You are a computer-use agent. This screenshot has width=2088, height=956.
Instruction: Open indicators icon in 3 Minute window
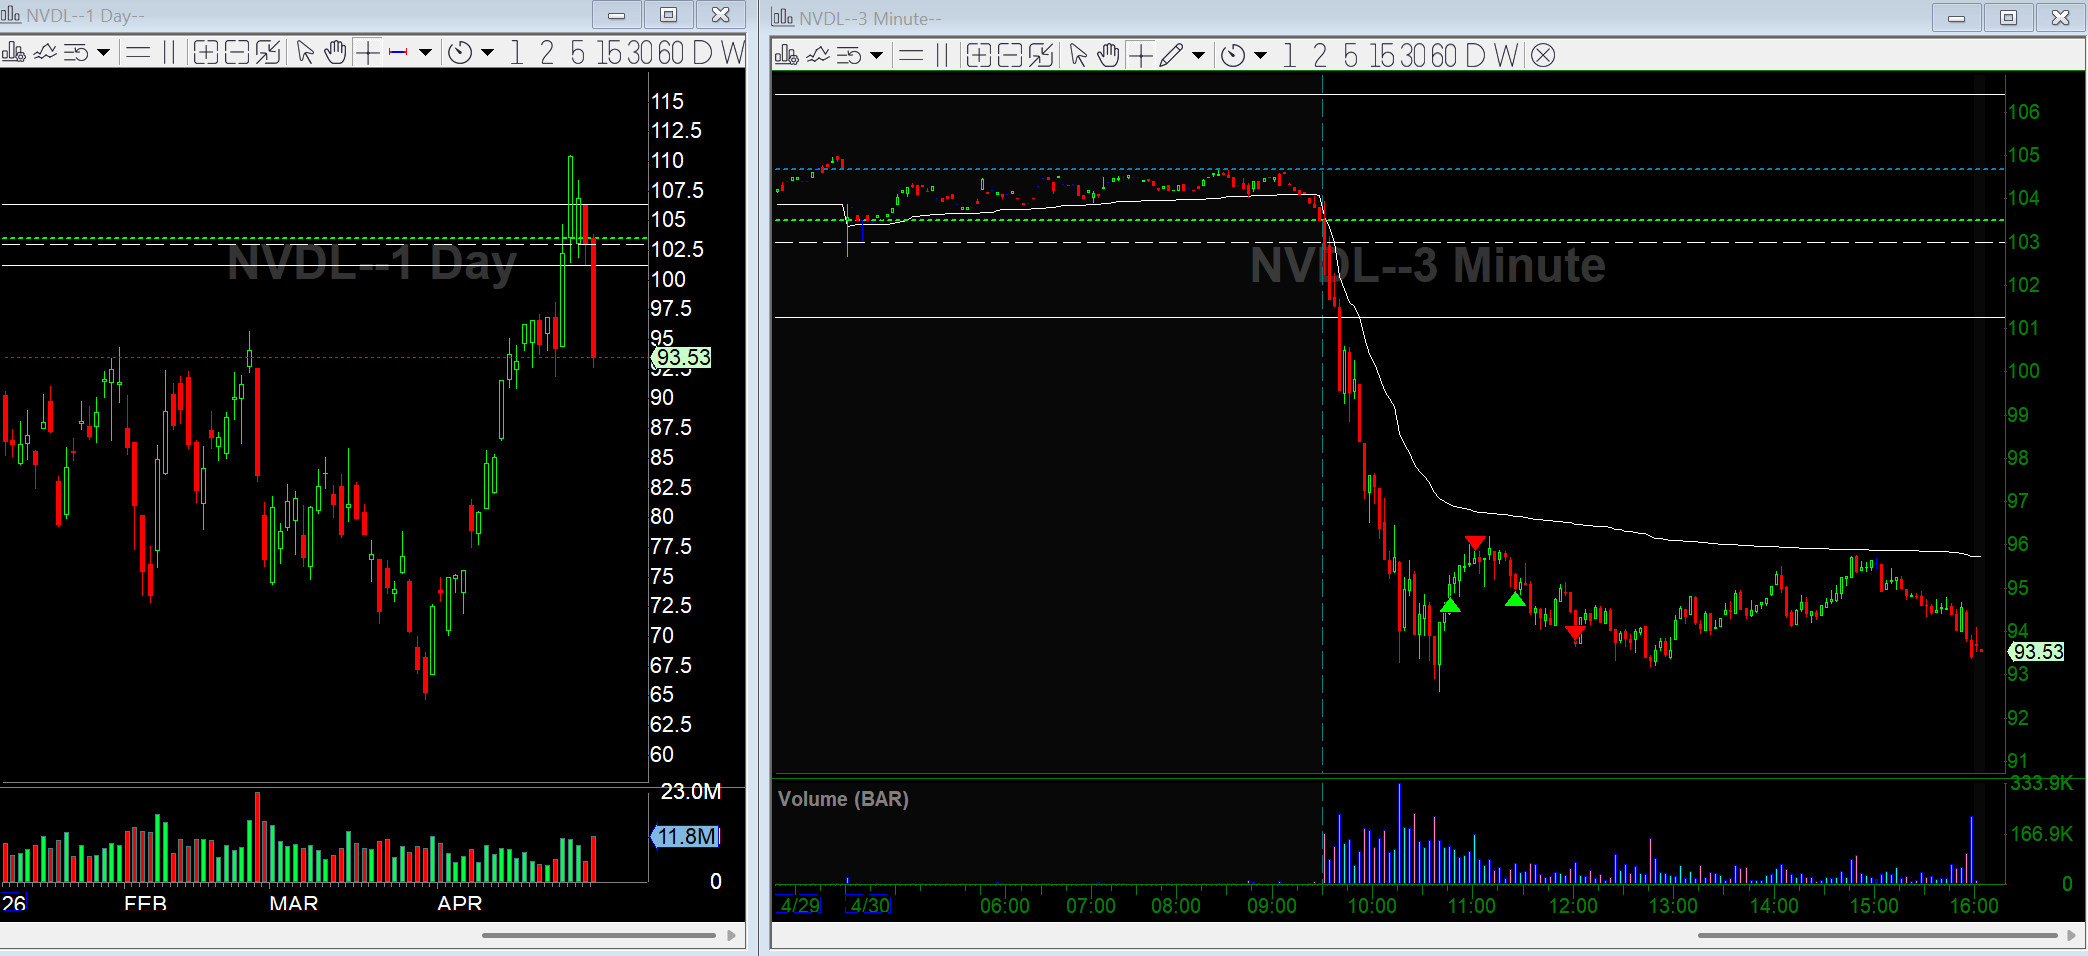click(x=818, y=56)
